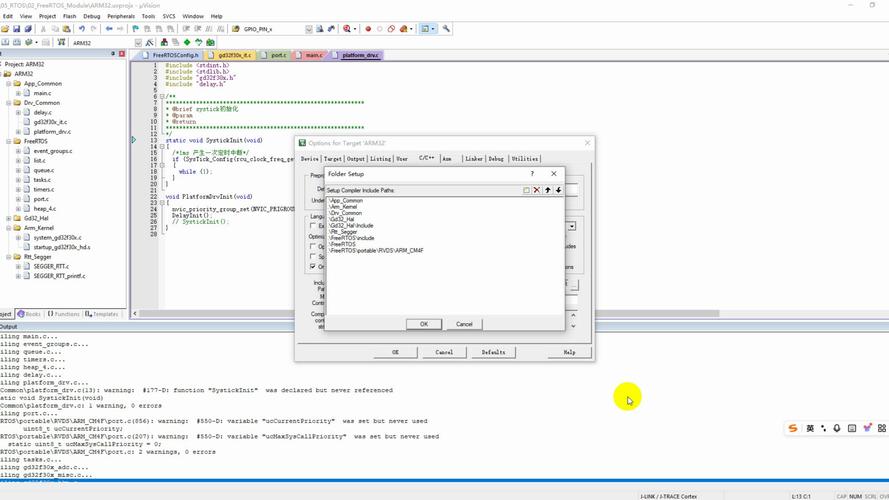Viewport: 889px width, 500px height.
Task: Select heap_4.c in project tree
Action: click(x=45, y=209)
